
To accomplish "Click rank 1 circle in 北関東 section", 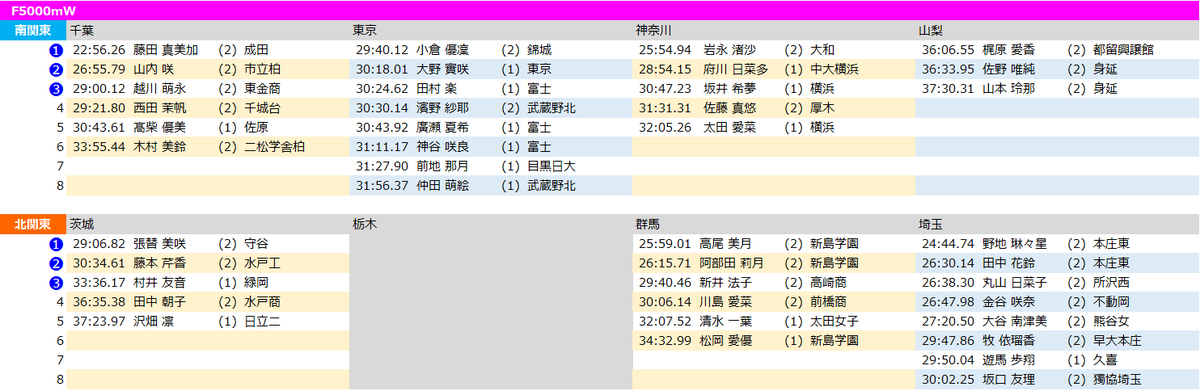I will 57,244.
